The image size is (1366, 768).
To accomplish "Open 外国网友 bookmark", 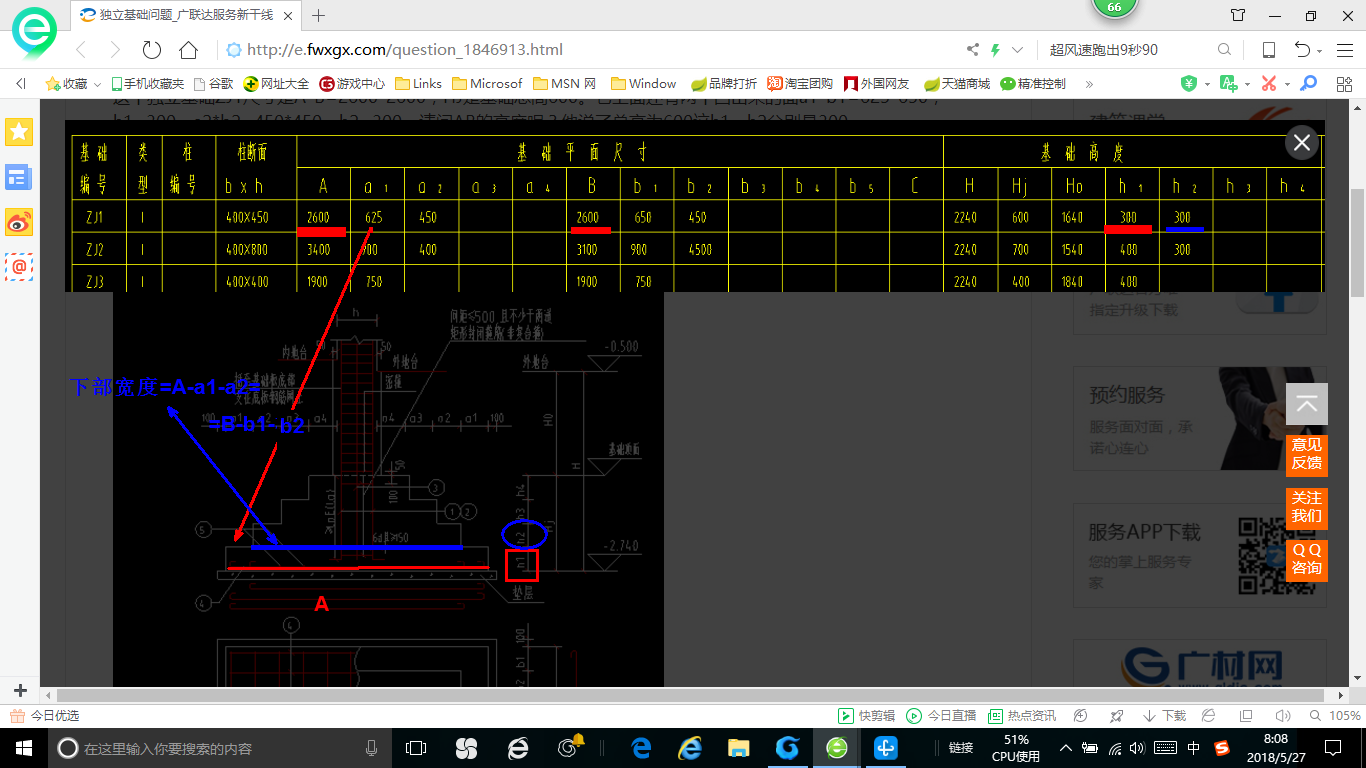I will click(877, 84).
